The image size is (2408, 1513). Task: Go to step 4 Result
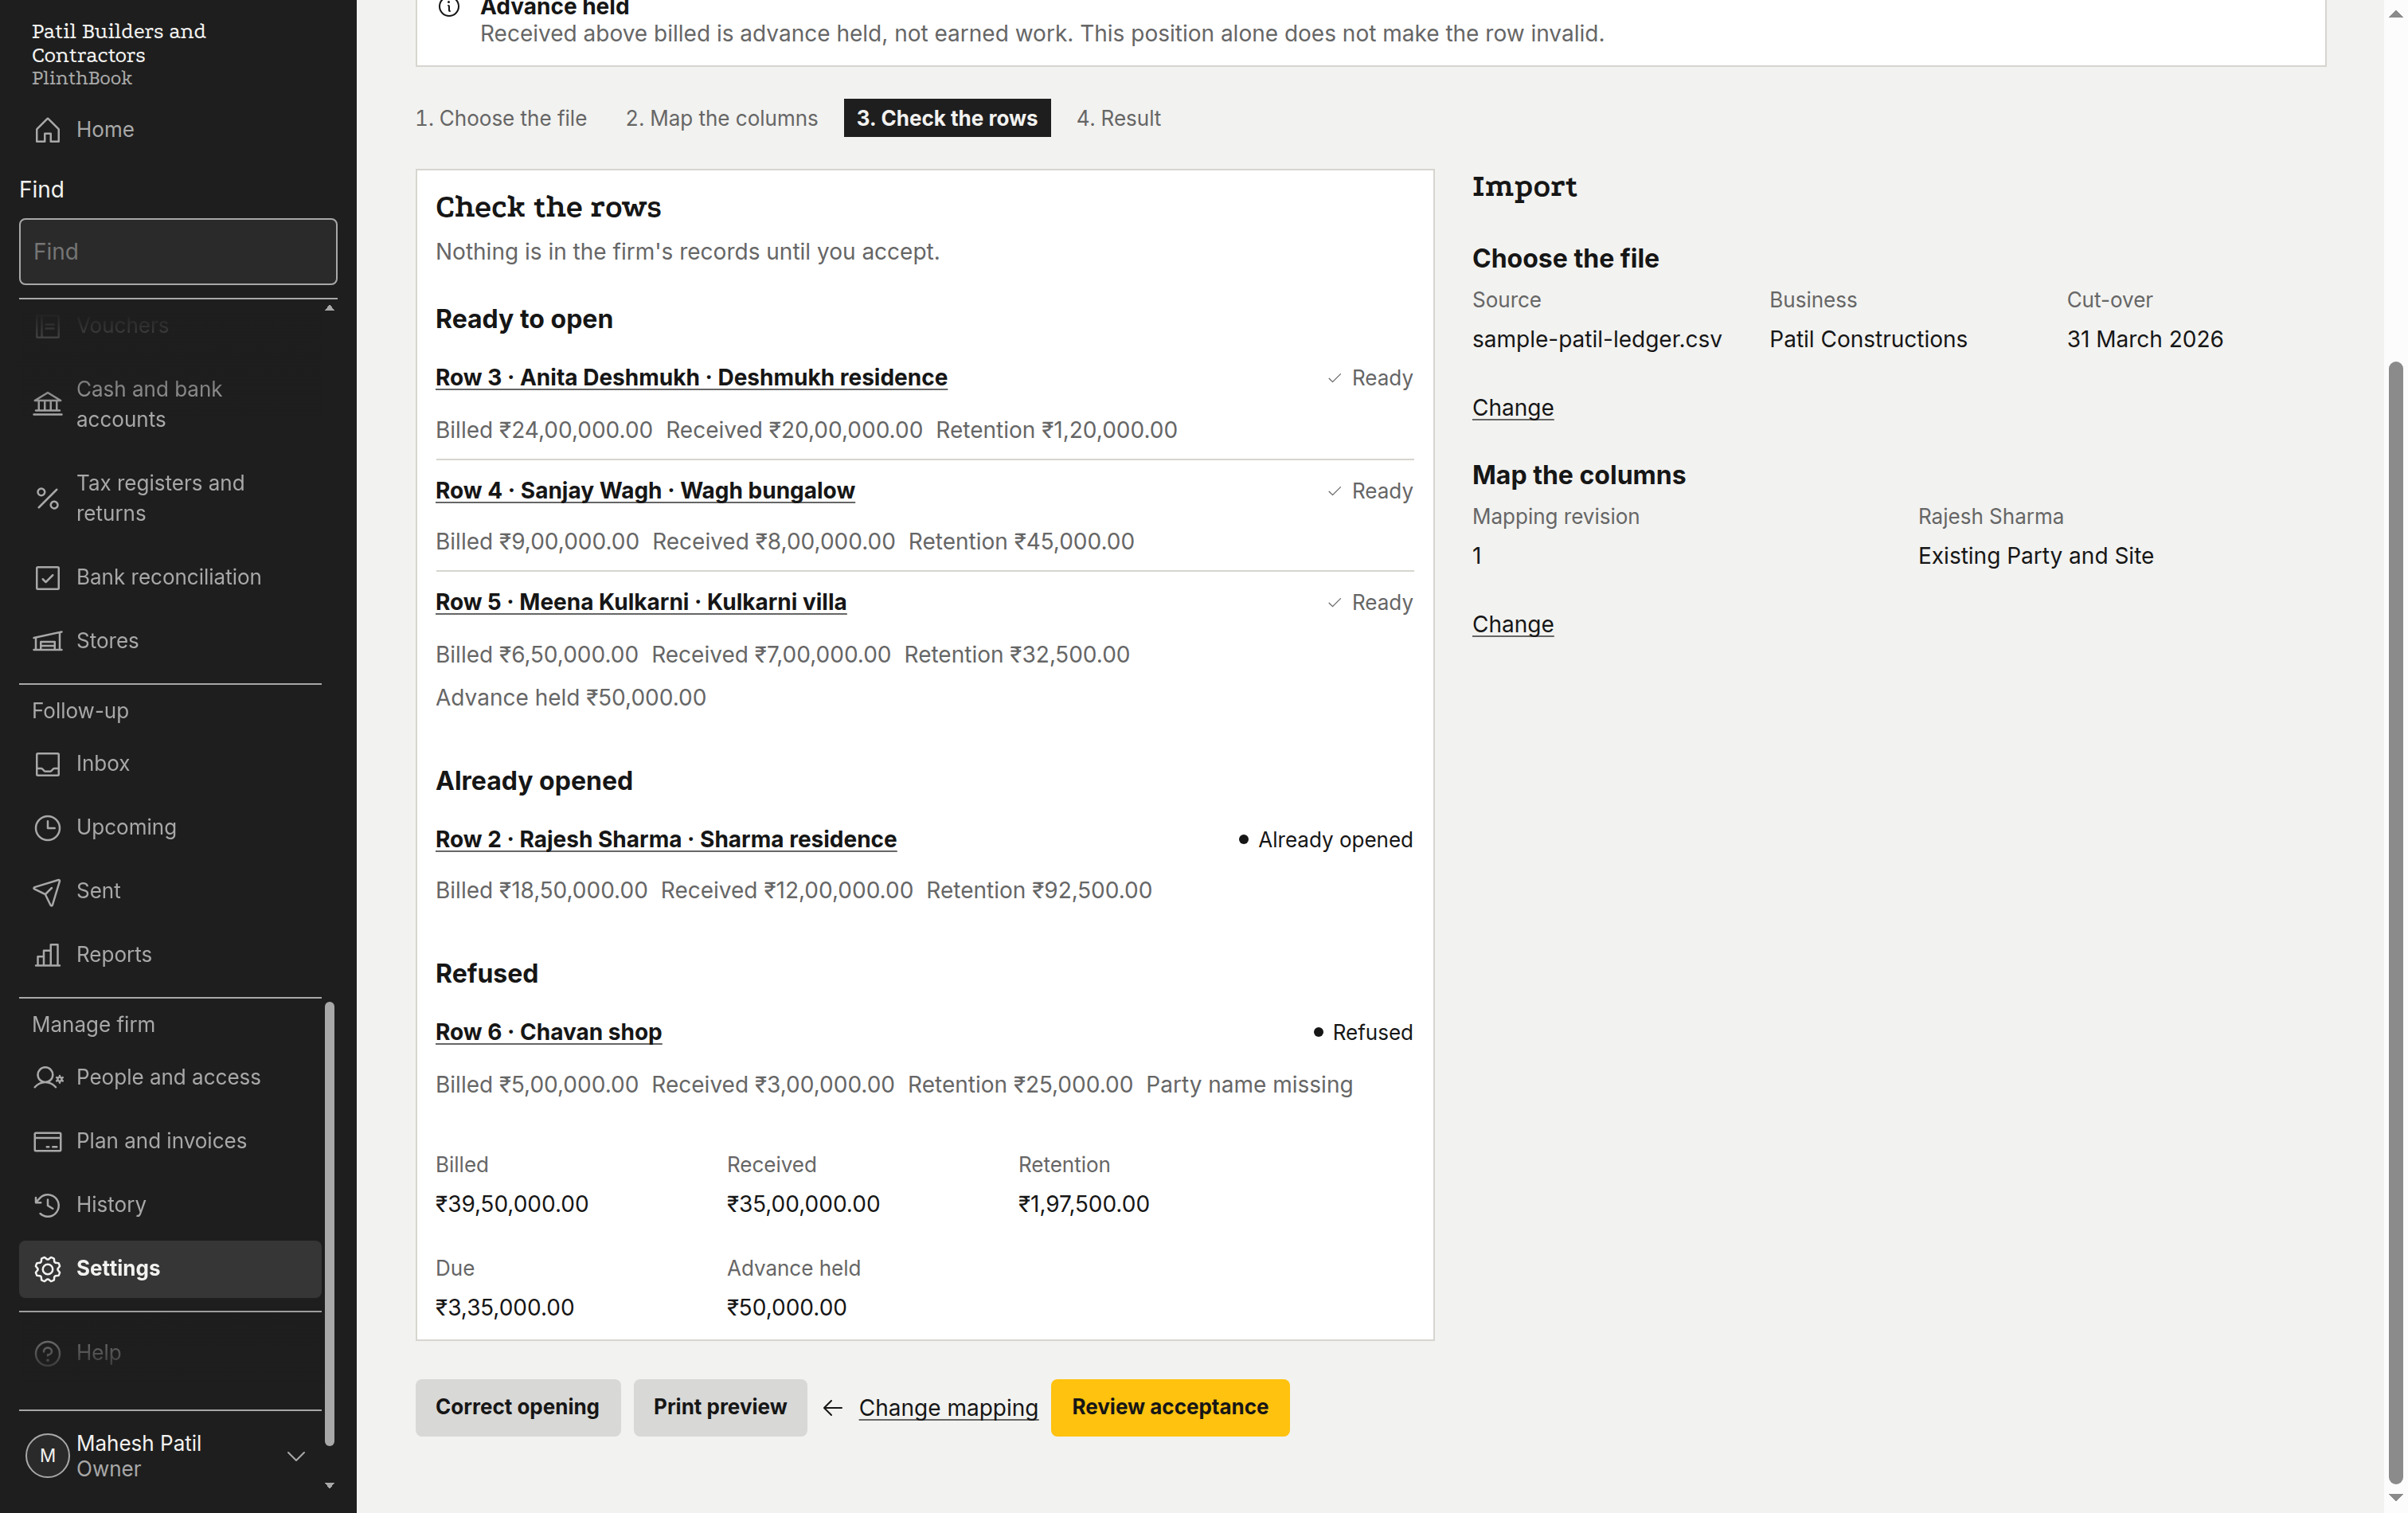1118,118
